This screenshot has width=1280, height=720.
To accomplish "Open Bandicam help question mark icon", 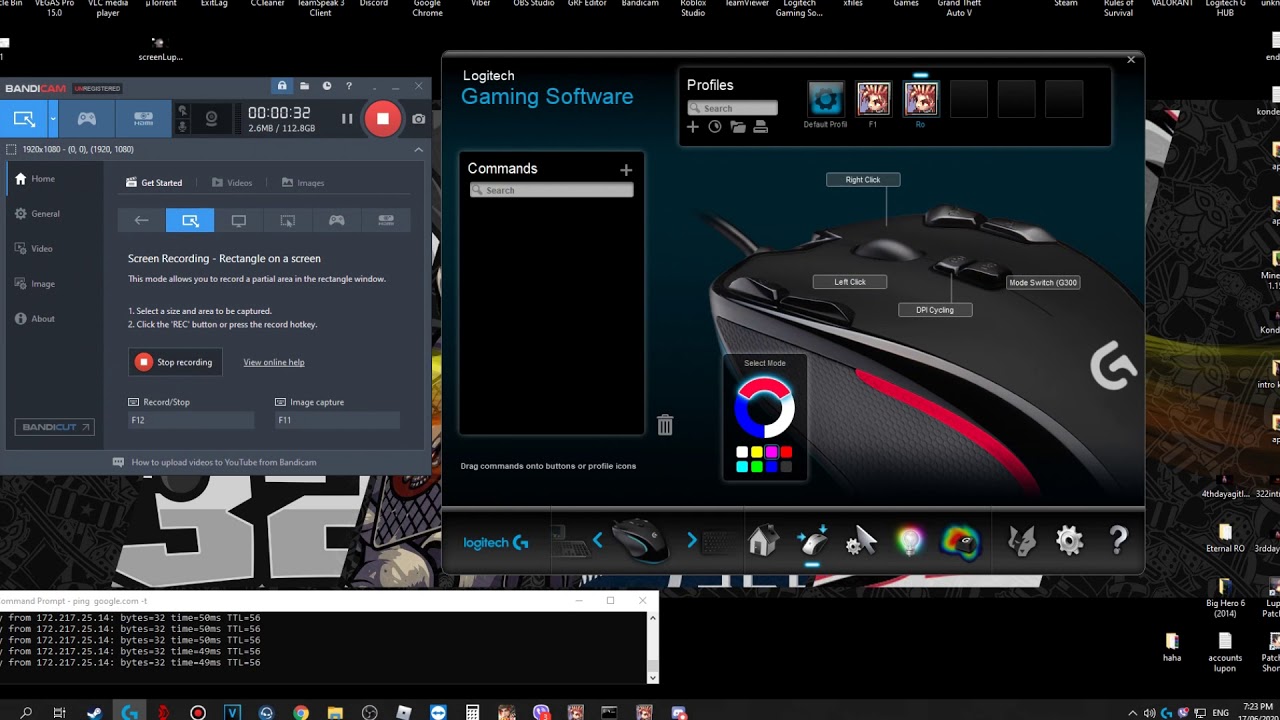I will [x=348, y=87].
